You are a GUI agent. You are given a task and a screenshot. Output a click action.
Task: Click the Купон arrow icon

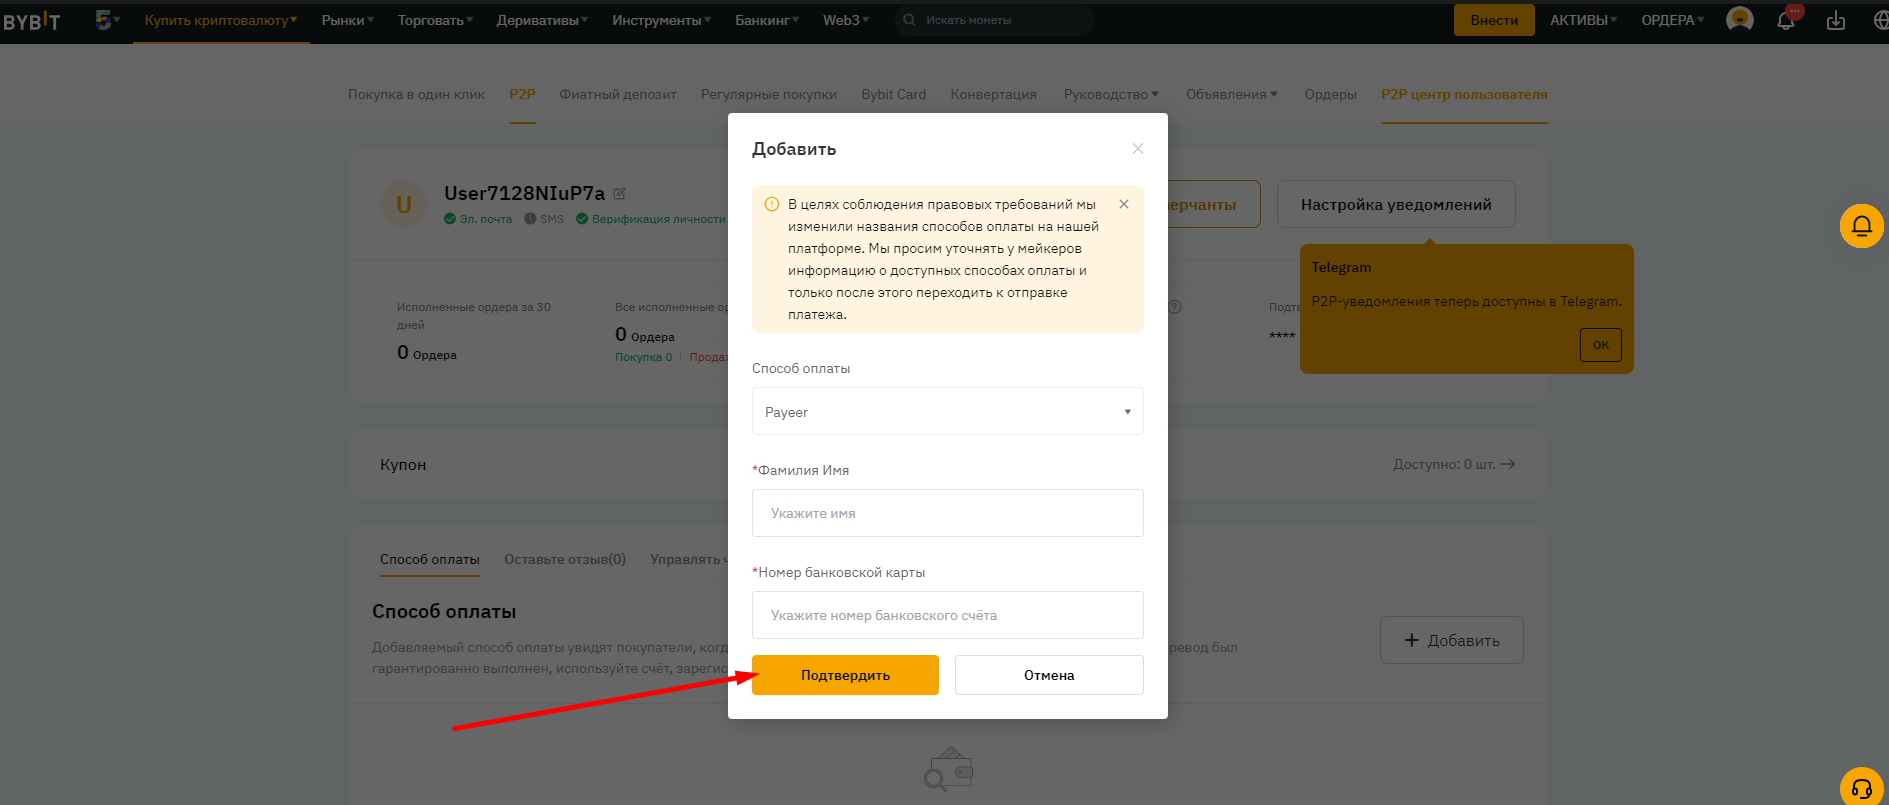1509,464
